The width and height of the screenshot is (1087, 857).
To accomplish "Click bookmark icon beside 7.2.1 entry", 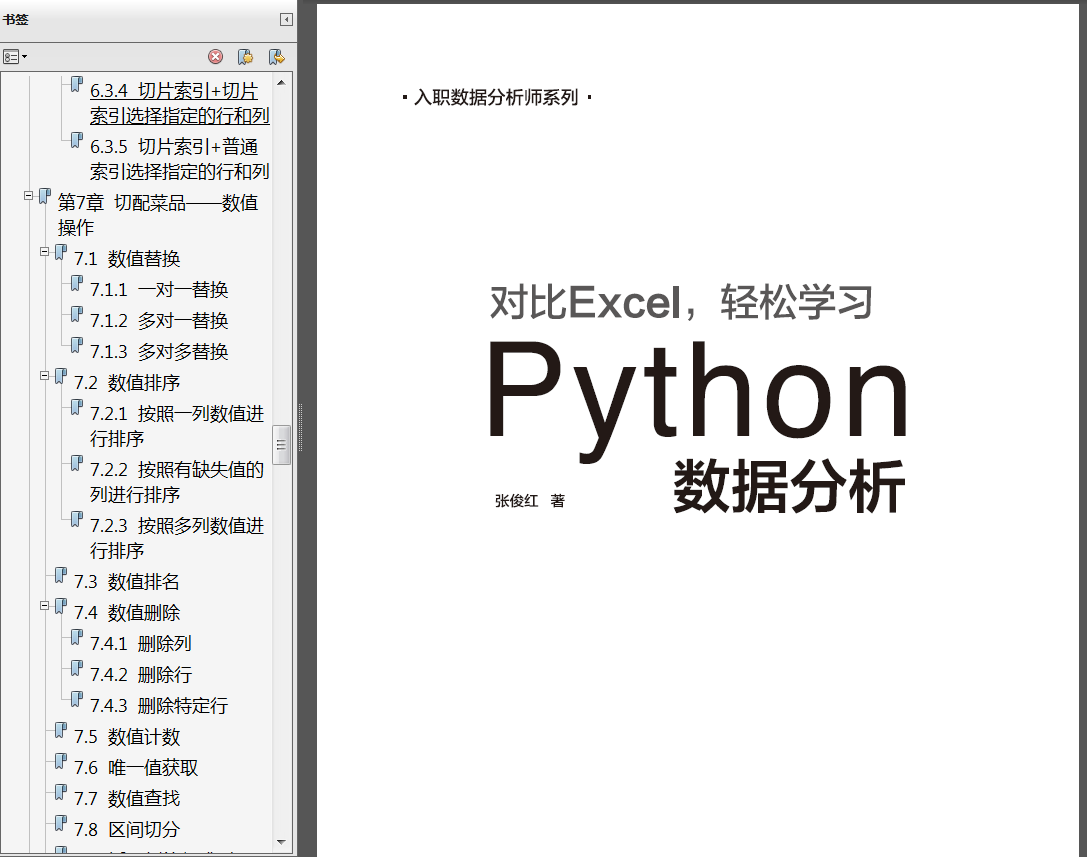I will coord(77,407).
